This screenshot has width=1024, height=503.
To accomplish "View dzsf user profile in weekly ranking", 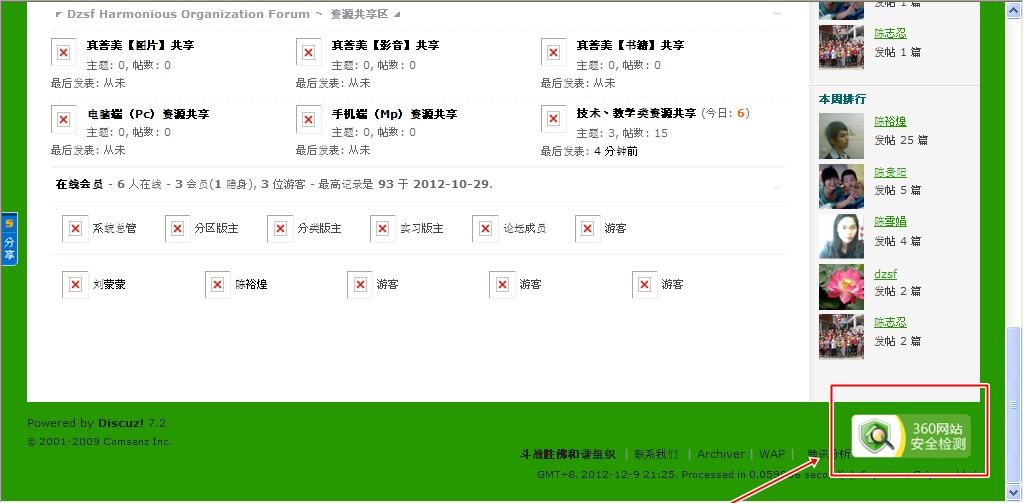I will (x=885, y=274).
